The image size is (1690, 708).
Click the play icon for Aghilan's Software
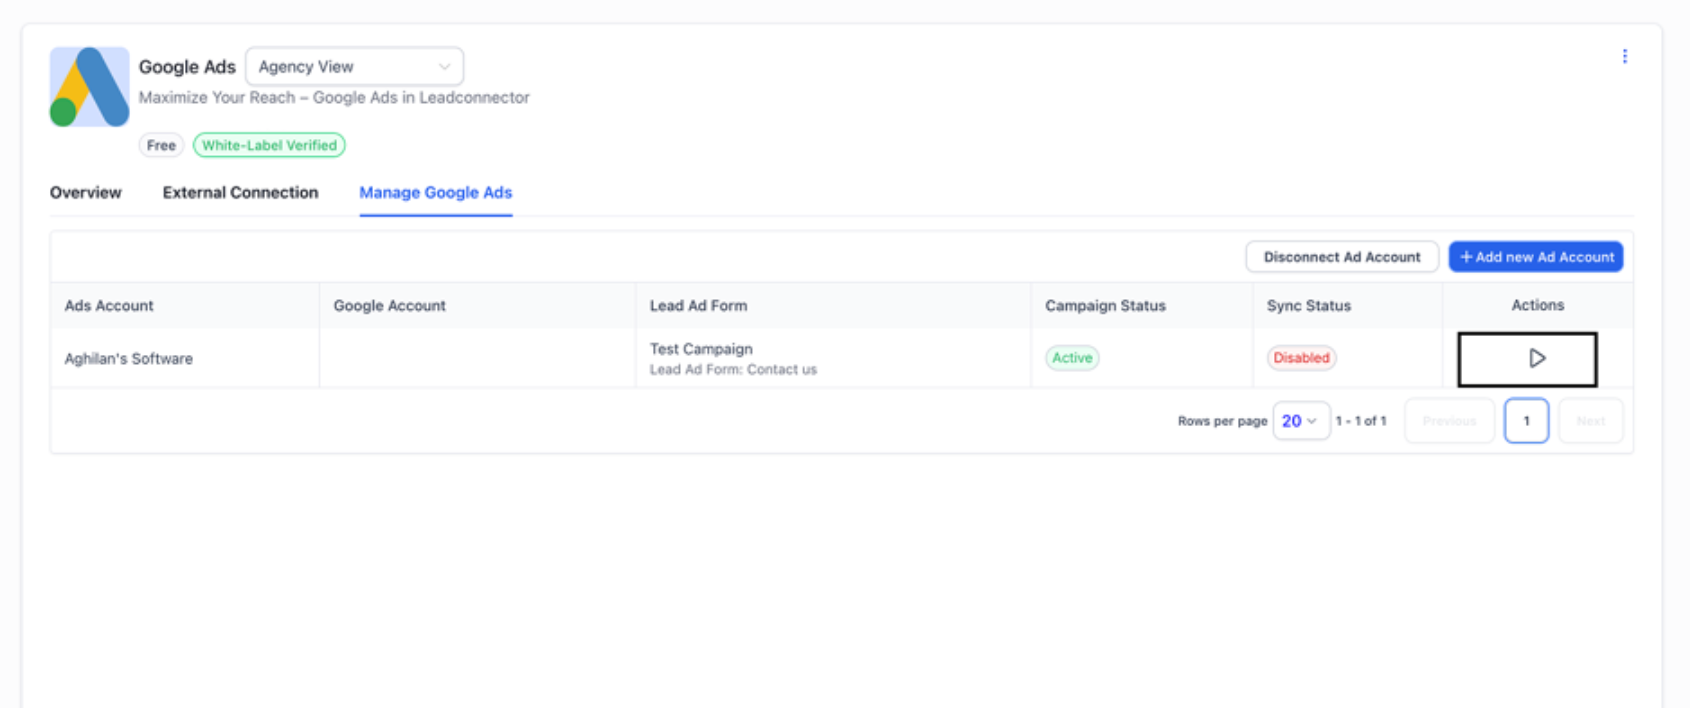click(1536, 358)
